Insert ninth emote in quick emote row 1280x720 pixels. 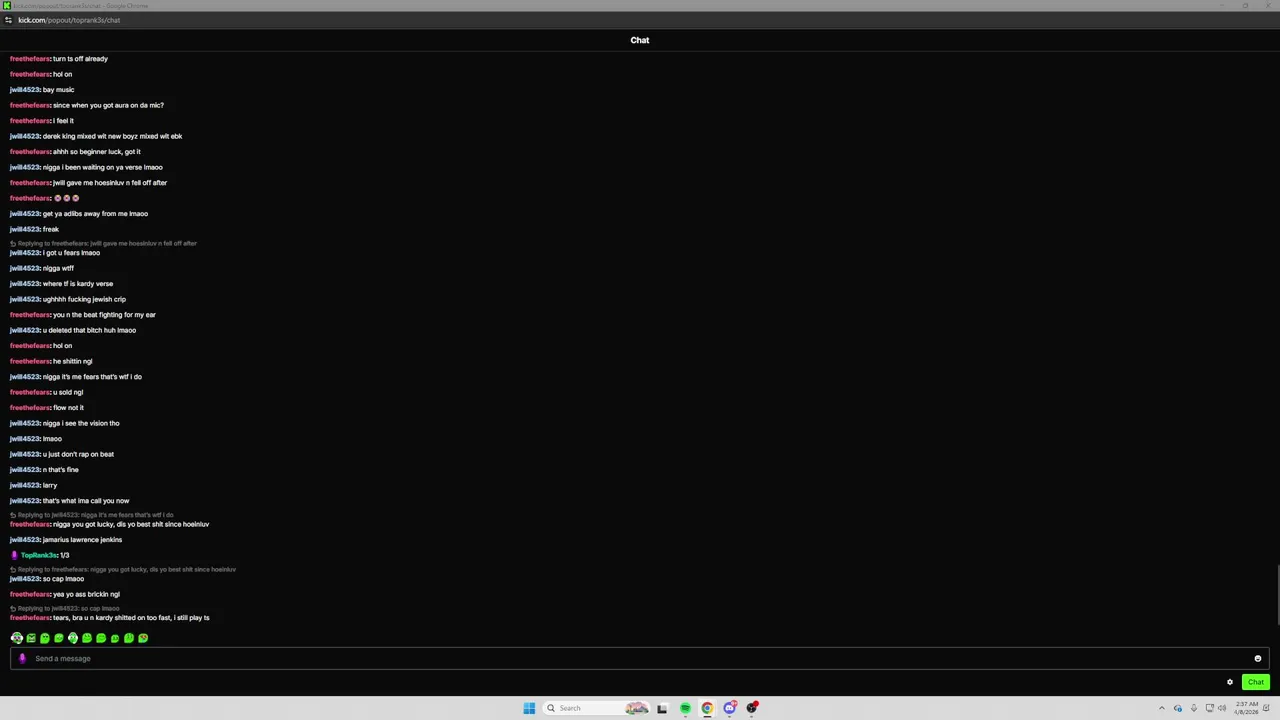pos(129,638)
